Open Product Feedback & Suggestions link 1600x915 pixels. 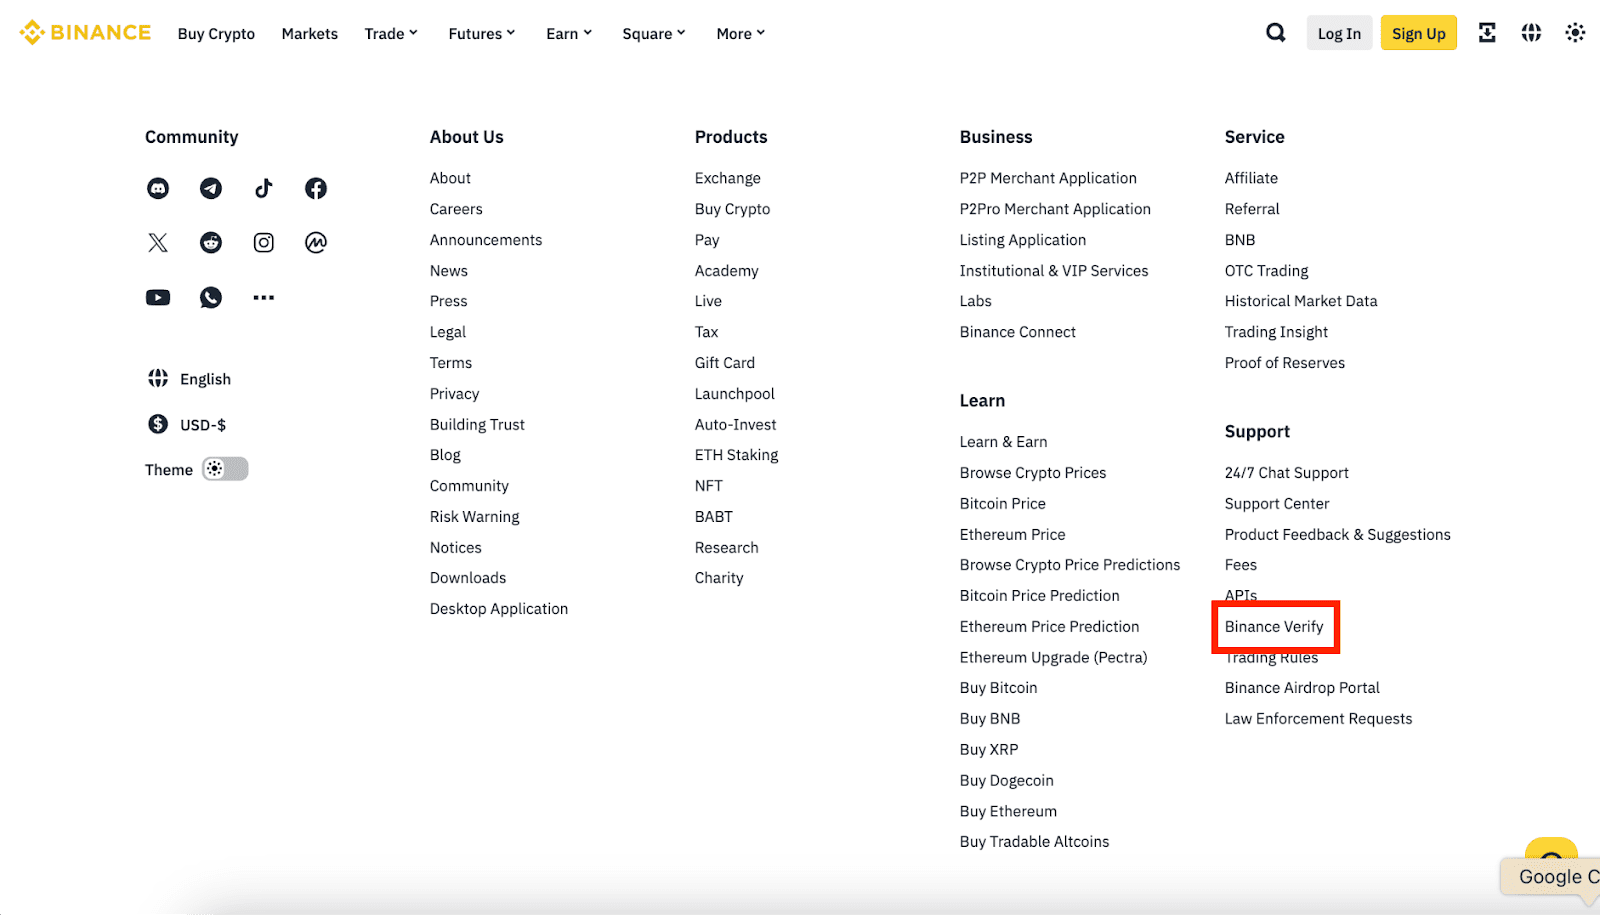pos(1338,535)
